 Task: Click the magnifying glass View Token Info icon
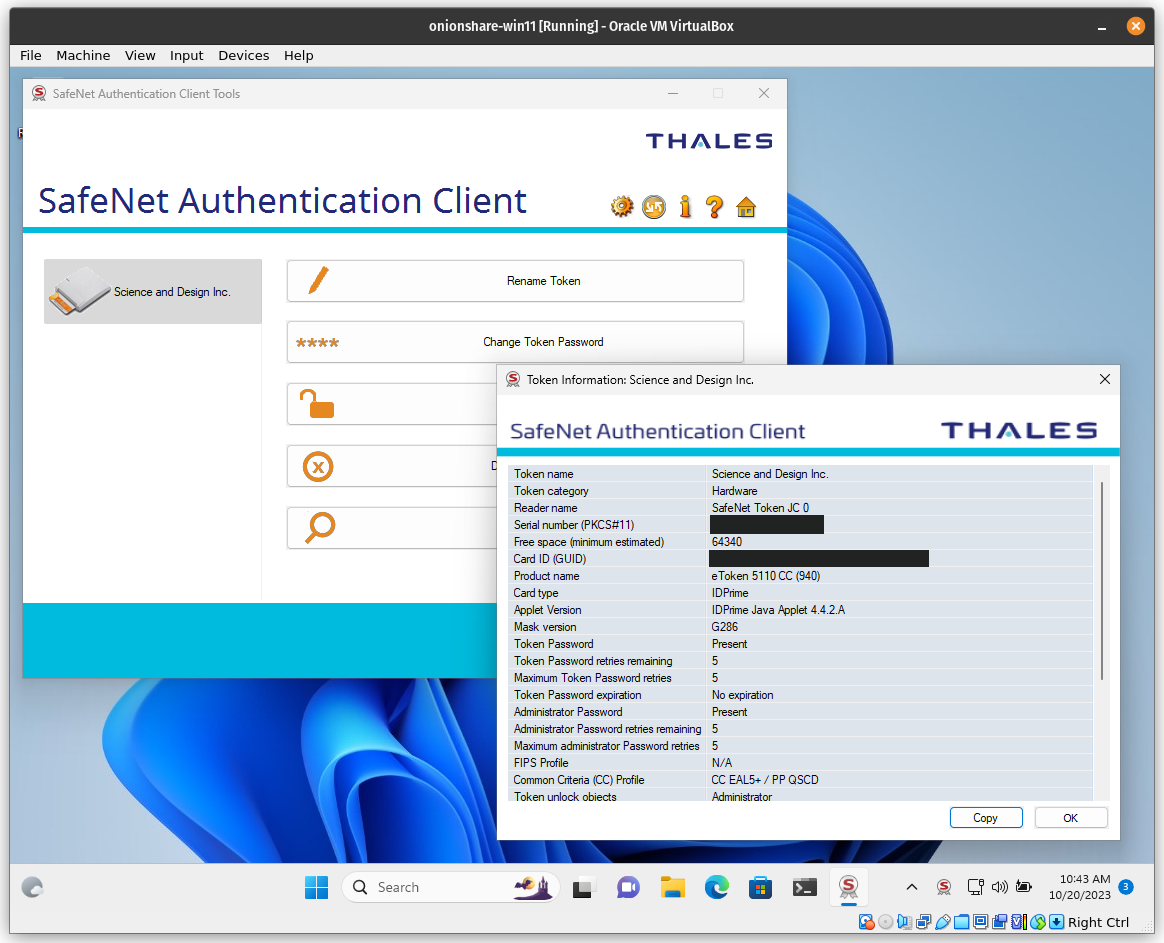tap(320, 528)
